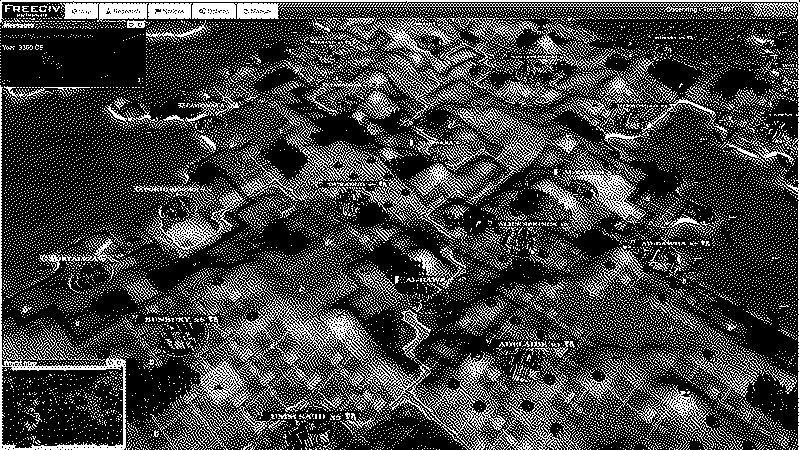Image resolution: width=800 pixels, height=450 pixels.
Task: Click the Year text in Messages
Action: point(24,47)
